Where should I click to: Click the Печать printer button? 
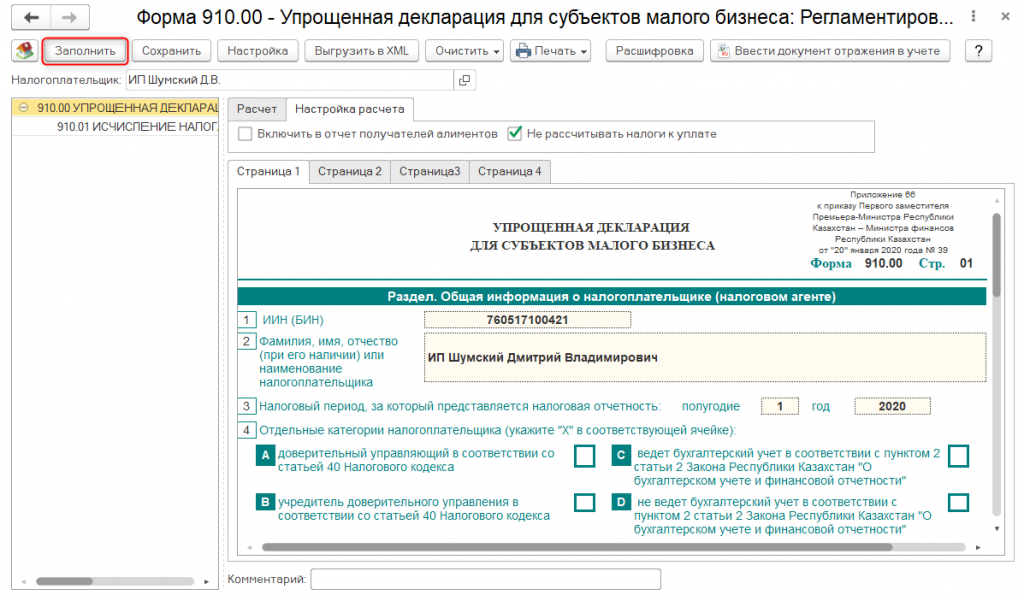click(x=551, y=51)
